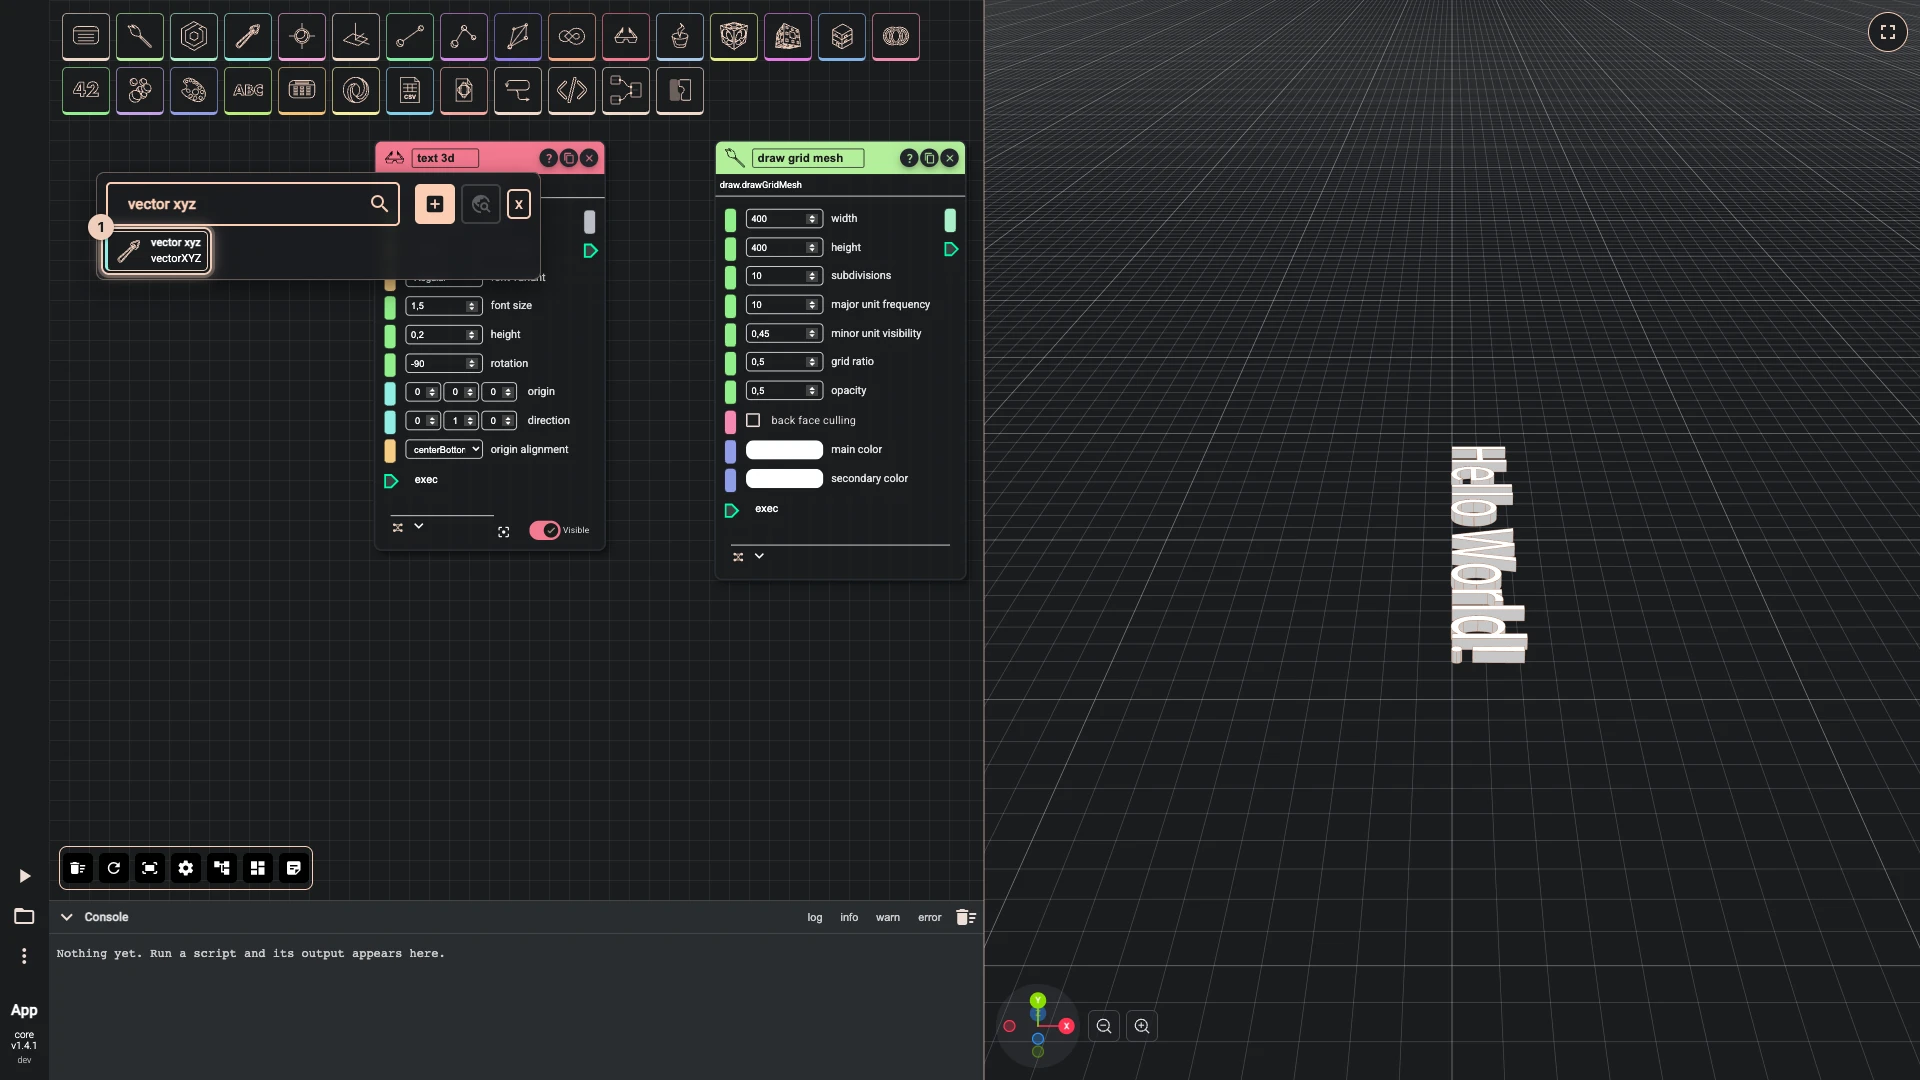Step the width value in draw grid mesh

[812, 219]
